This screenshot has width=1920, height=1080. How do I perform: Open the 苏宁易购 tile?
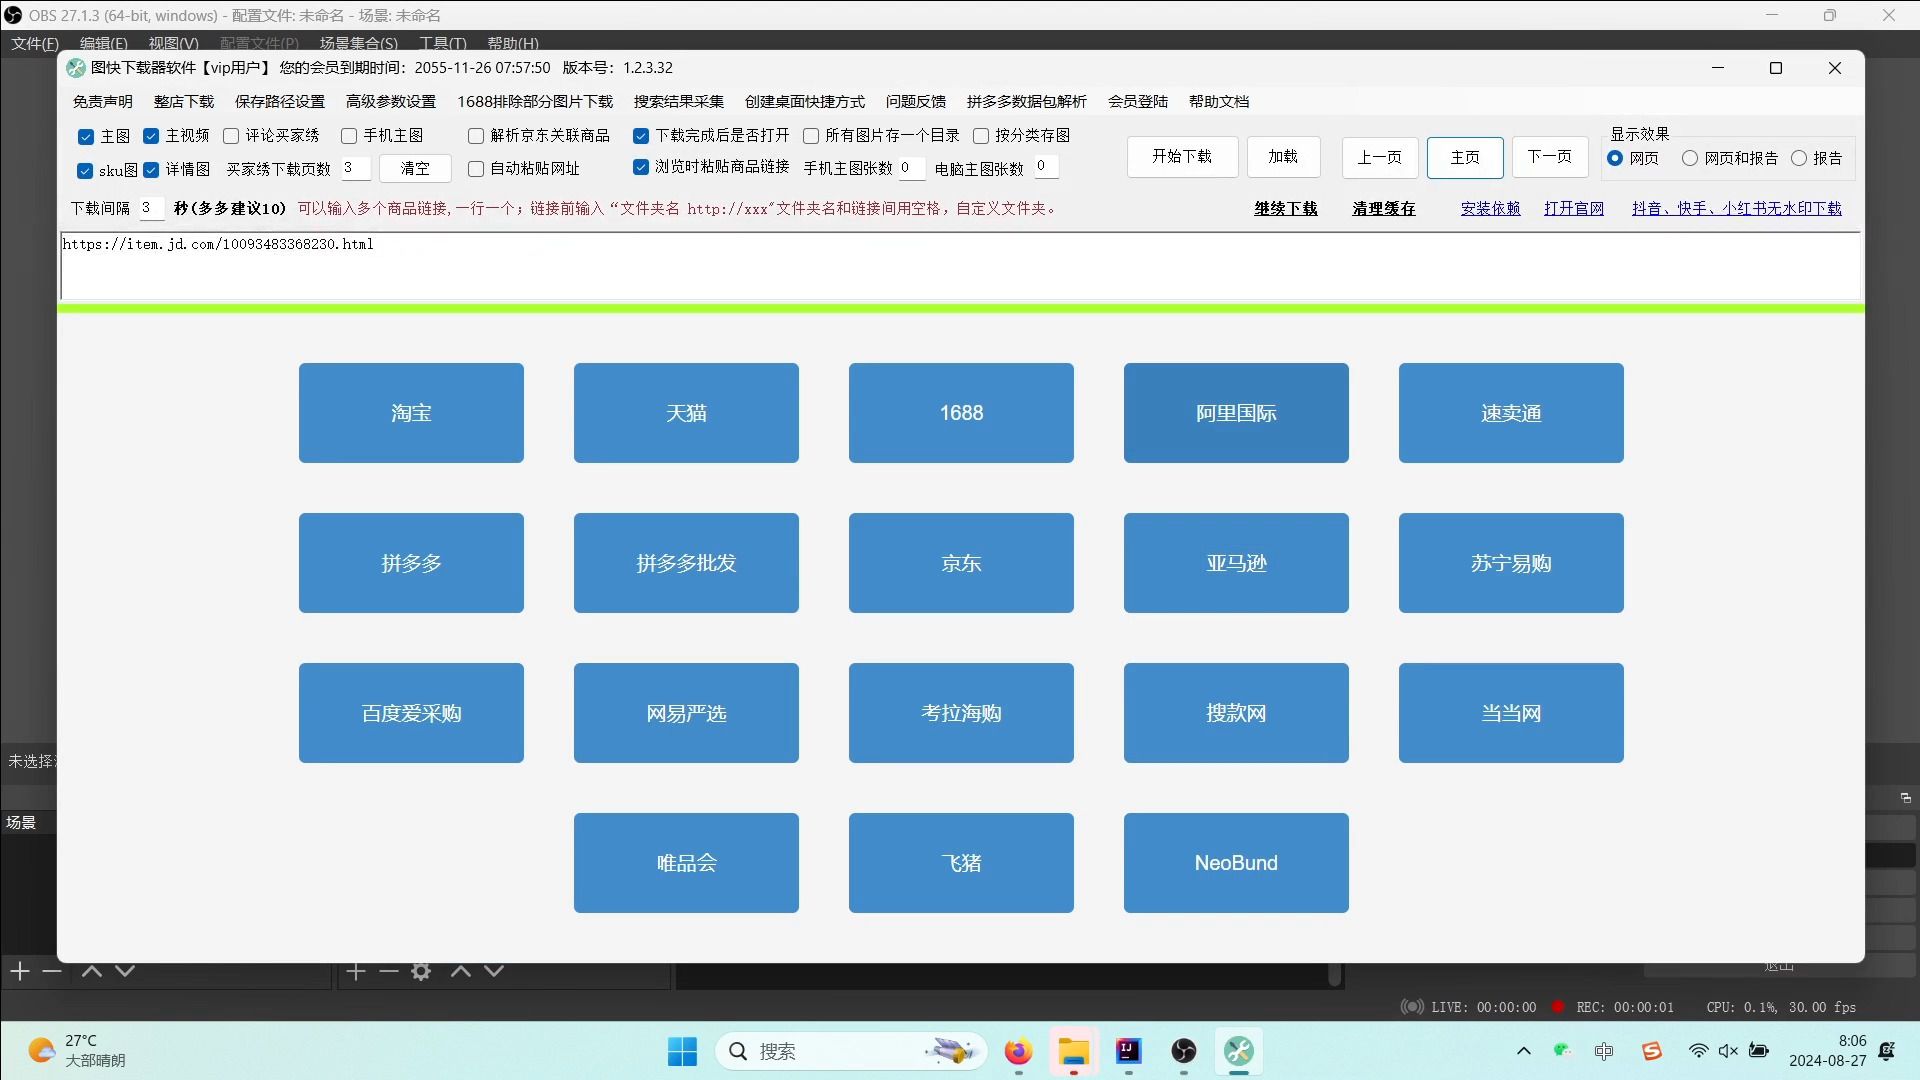(x=1511, y=563)
